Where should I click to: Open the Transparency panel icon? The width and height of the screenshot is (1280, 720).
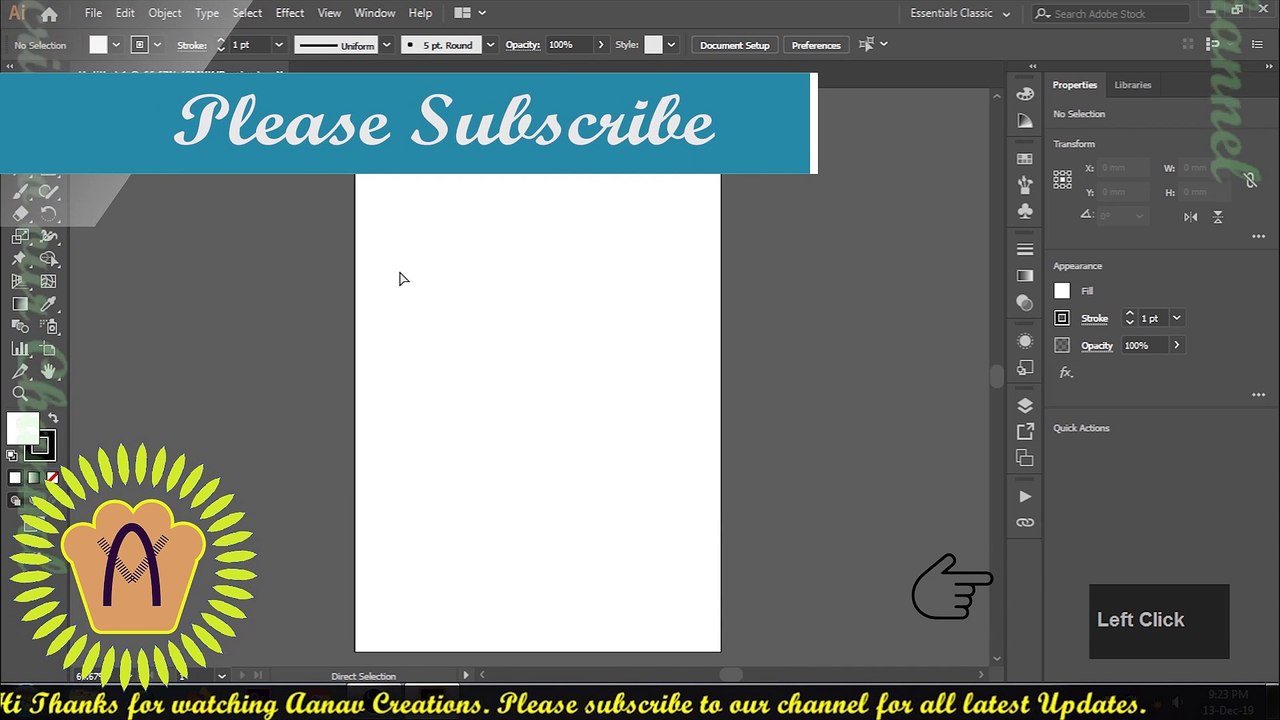tap(1025, 302)
